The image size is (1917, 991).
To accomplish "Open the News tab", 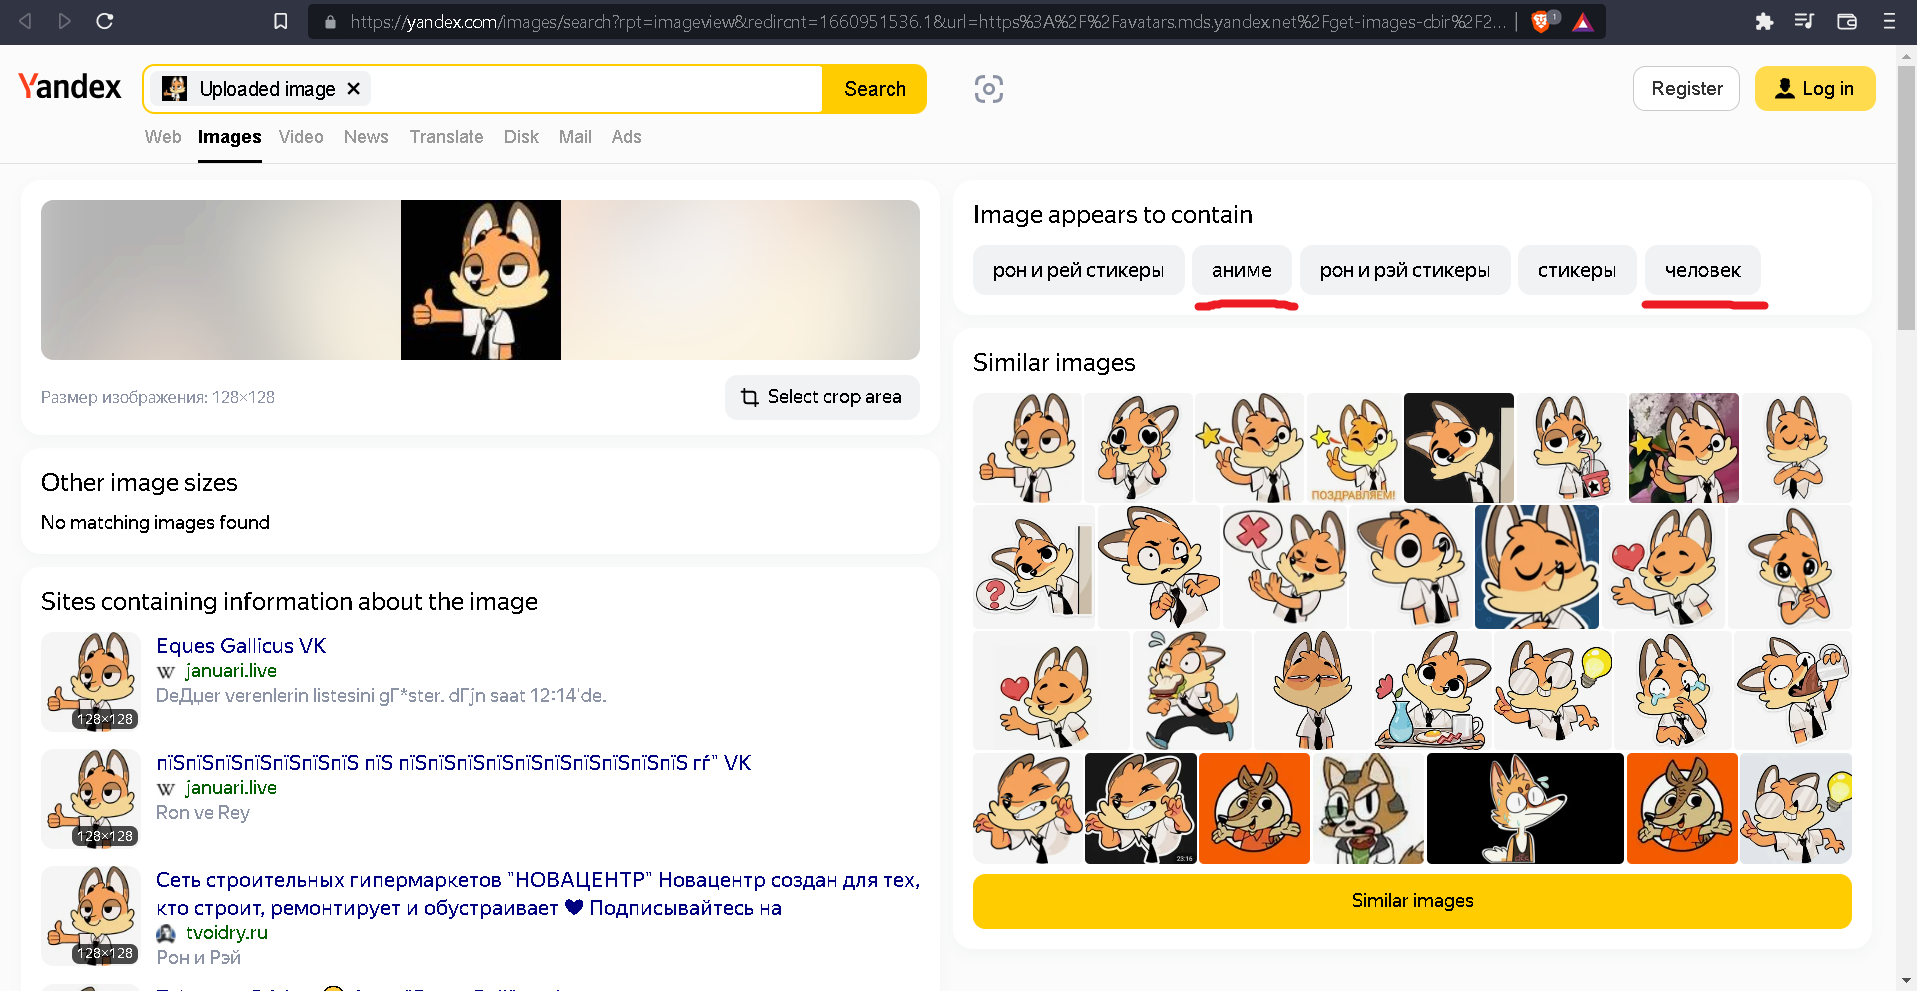I will [x=366, y=137].
